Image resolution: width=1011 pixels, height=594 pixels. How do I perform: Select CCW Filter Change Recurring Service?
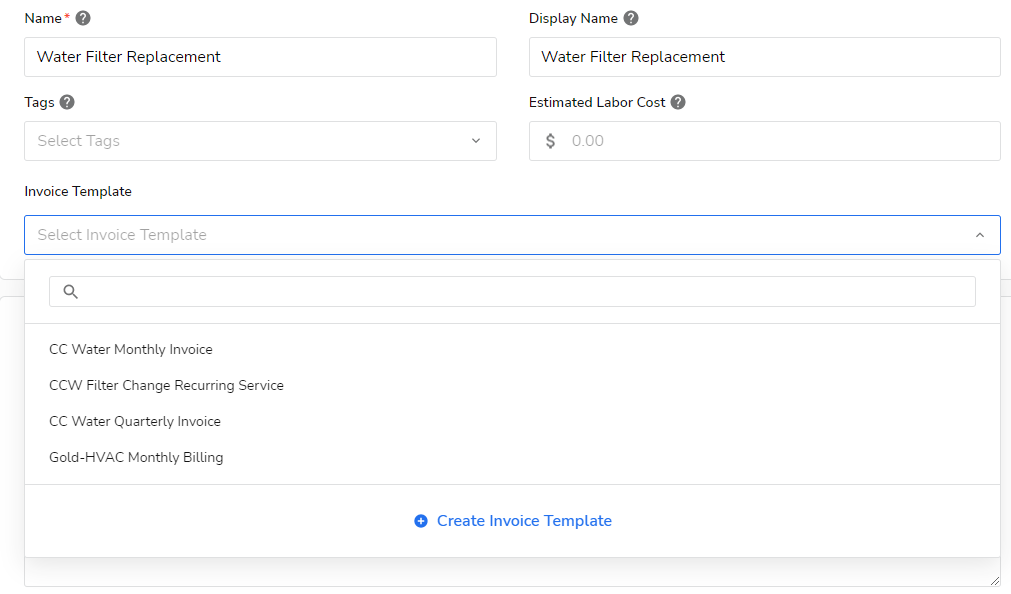point(167,385)
